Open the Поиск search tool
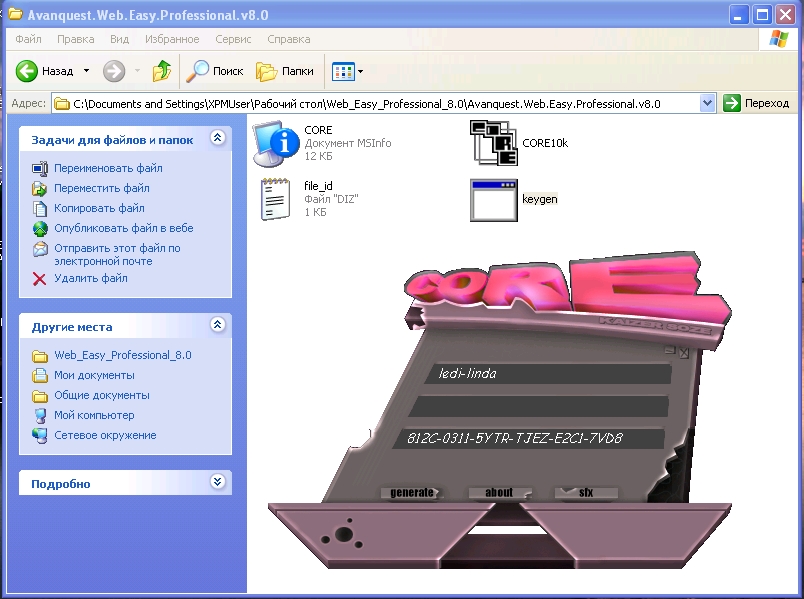Screen dimensions: 804x599 [x=214, y=71]
